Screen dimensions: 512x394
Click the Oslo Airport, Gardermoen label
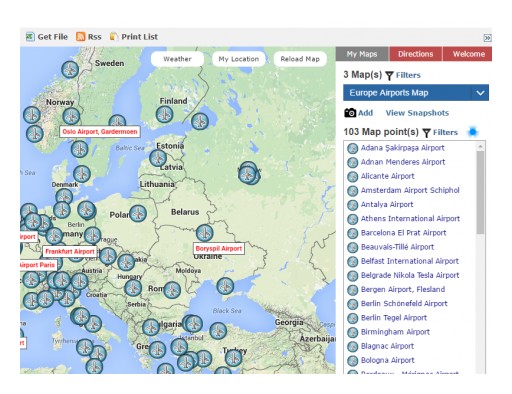100,132
